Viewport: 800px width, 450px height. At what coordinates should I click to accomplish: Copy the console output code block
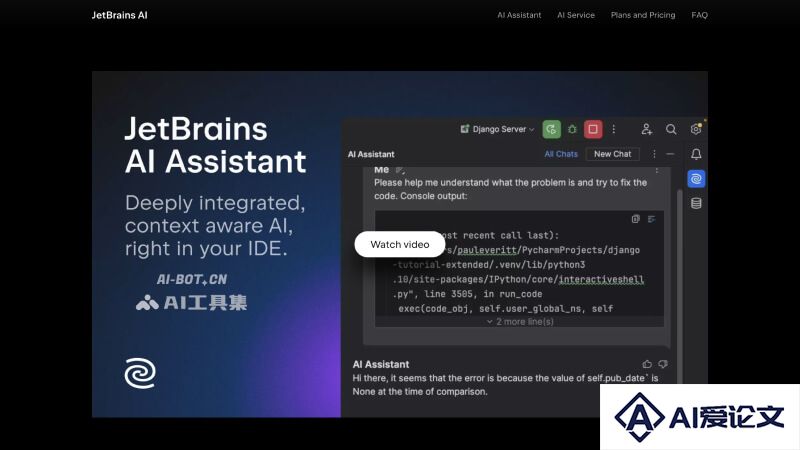[x=635, y=219]
